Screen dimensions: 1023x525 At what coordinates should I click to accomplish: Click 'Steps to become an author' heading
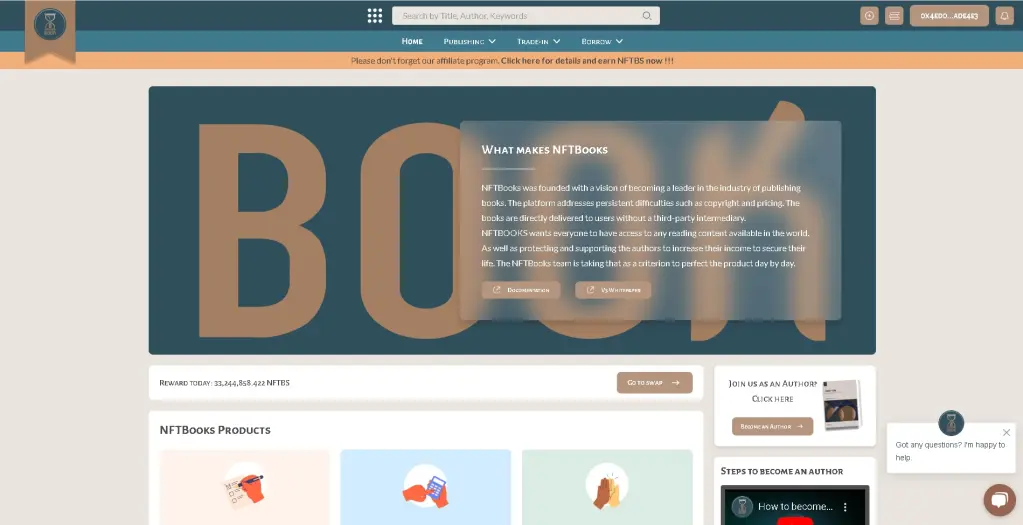point(782,471)
